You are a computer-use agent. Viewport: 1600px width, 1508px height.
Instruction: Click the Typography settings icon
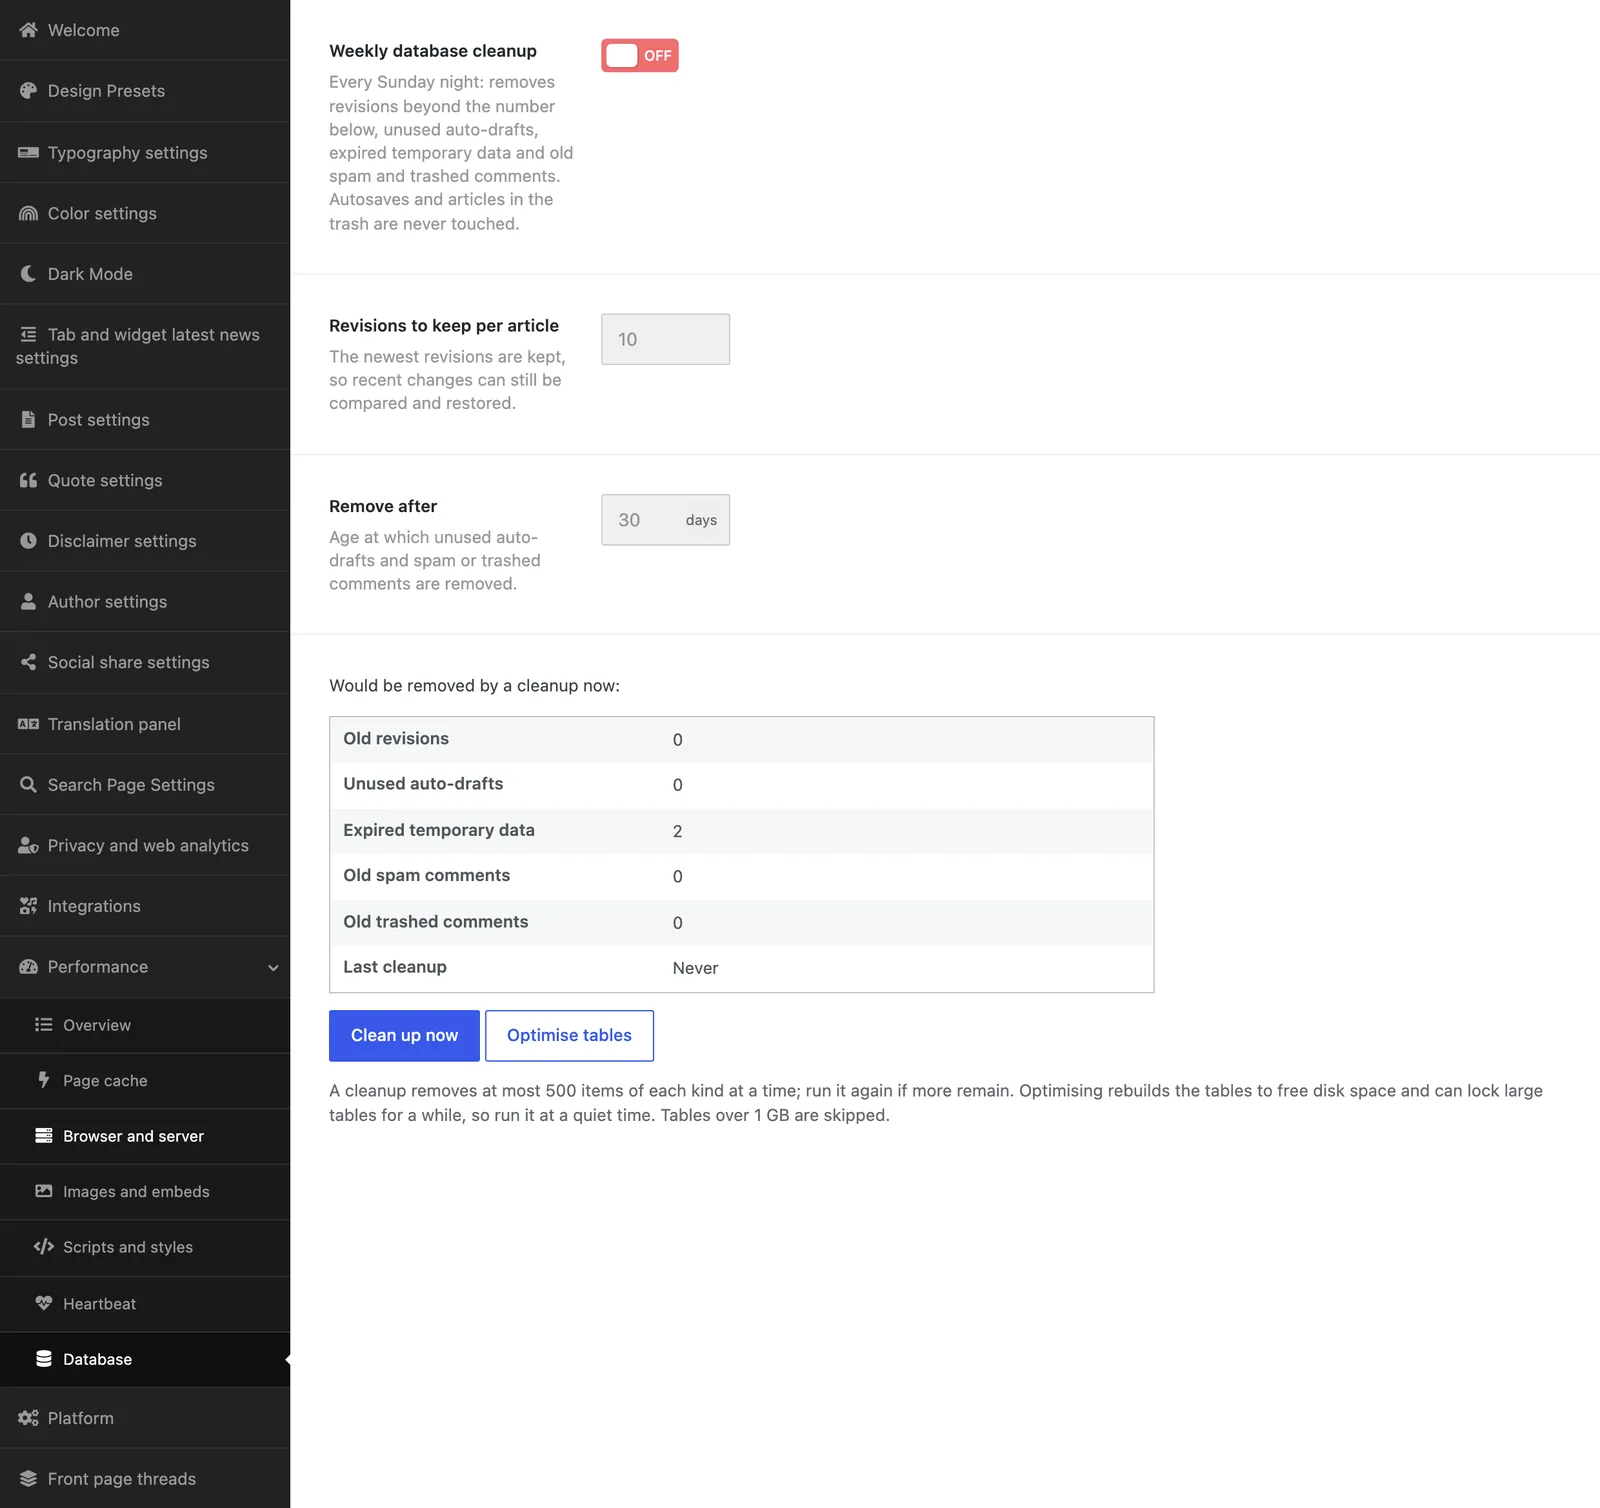click(x=28, y=153)
